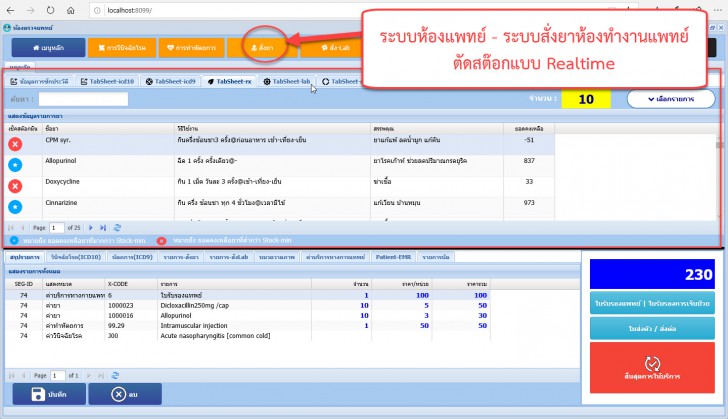
Task: Open the lower tab left of Patient-EMR
Action: pos(335,257)
